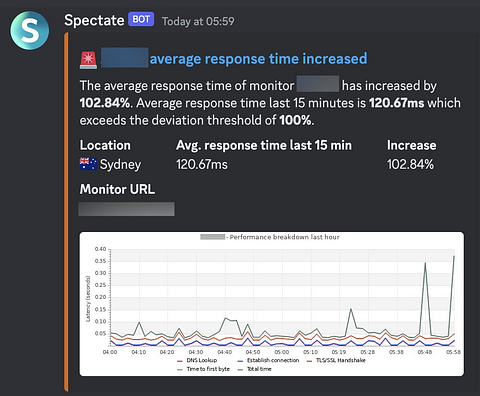The image size is (480, 396).
Task: Click the Australian flag next to Sydney
Action: point(88,164)
